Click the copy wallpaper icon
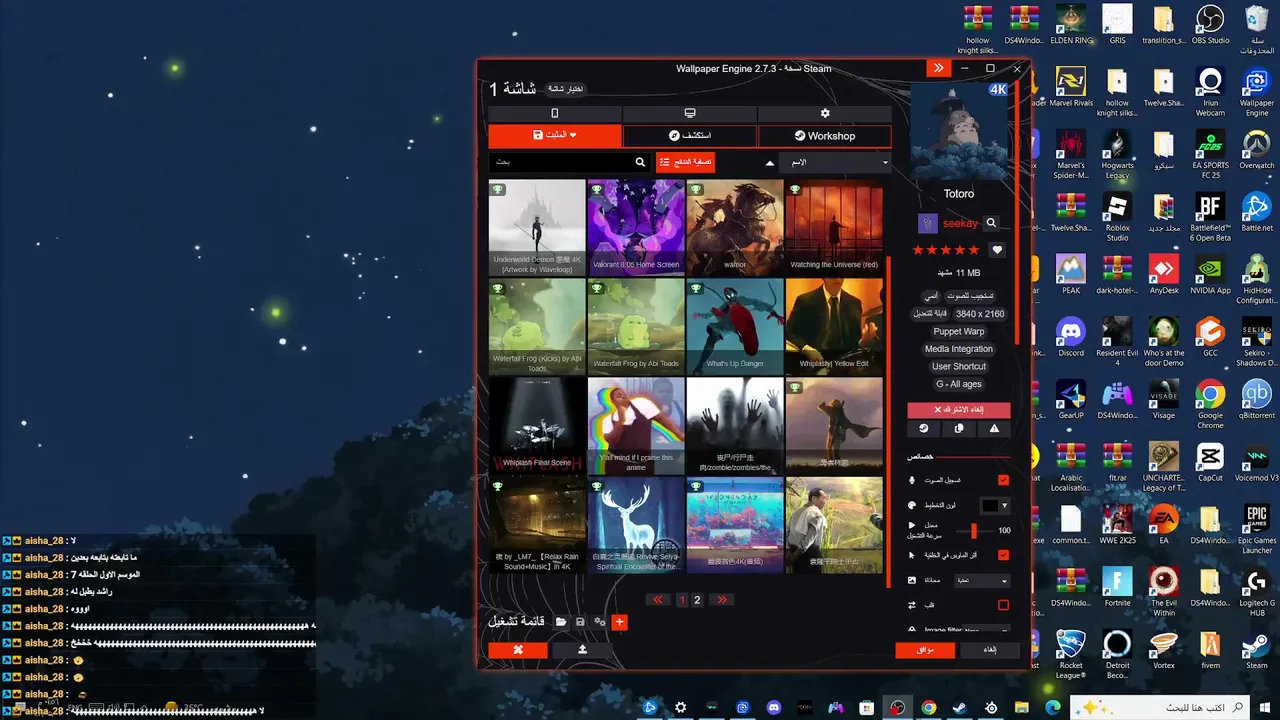 pyautogui.click(x=959, y=429)
